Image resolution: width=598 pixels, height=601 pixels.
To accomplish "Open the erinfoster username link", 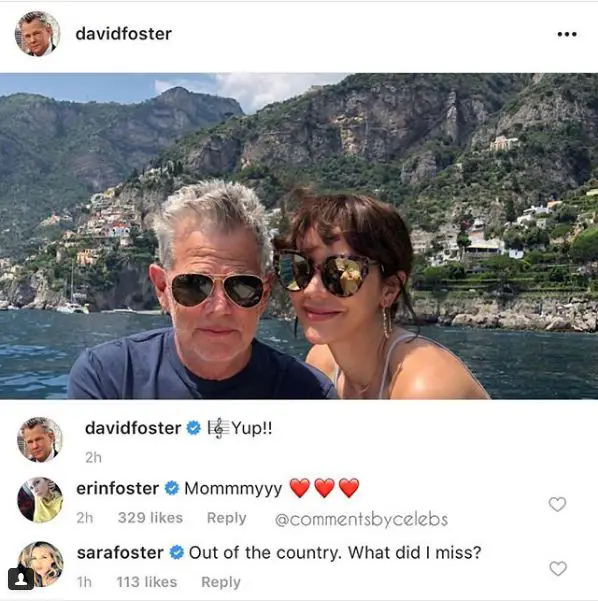I will coord(118,488).
